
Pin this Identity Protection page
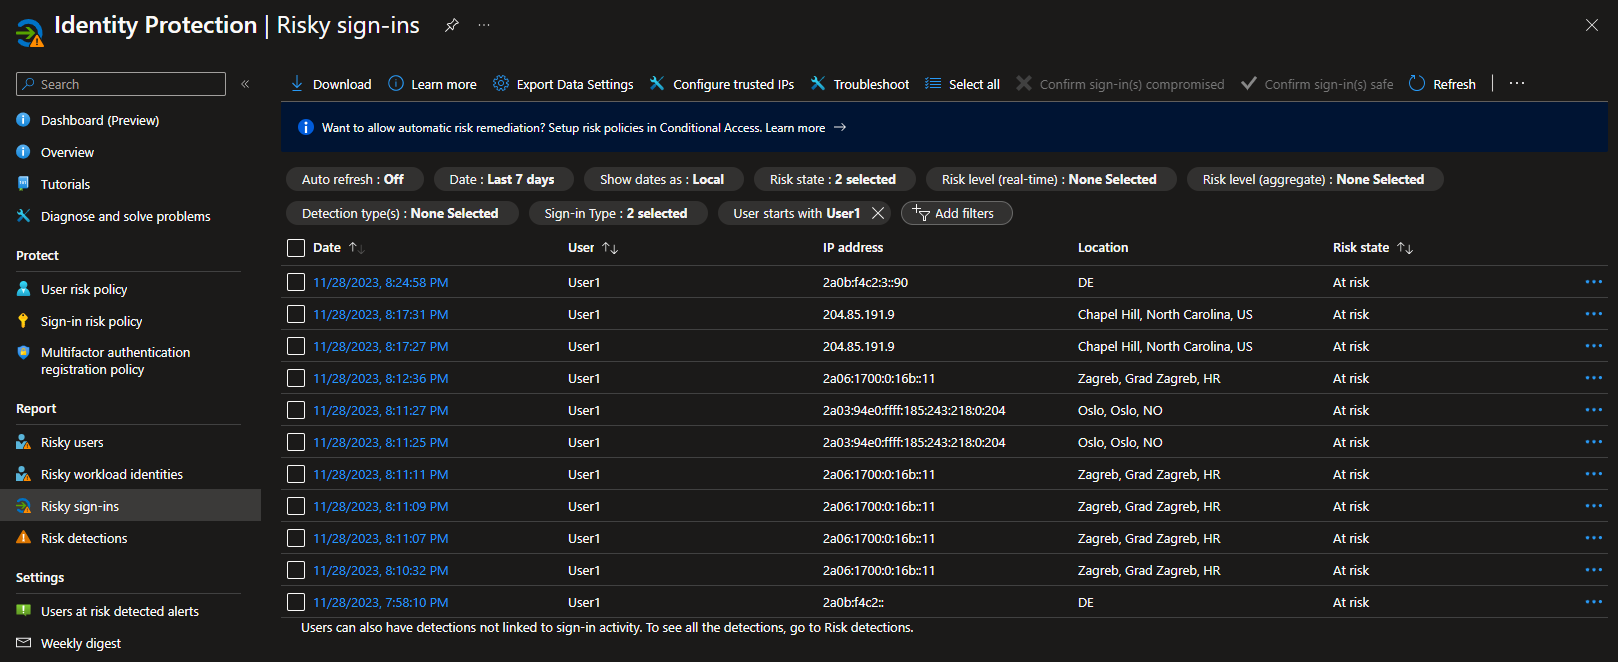click(x=452, y=25)
